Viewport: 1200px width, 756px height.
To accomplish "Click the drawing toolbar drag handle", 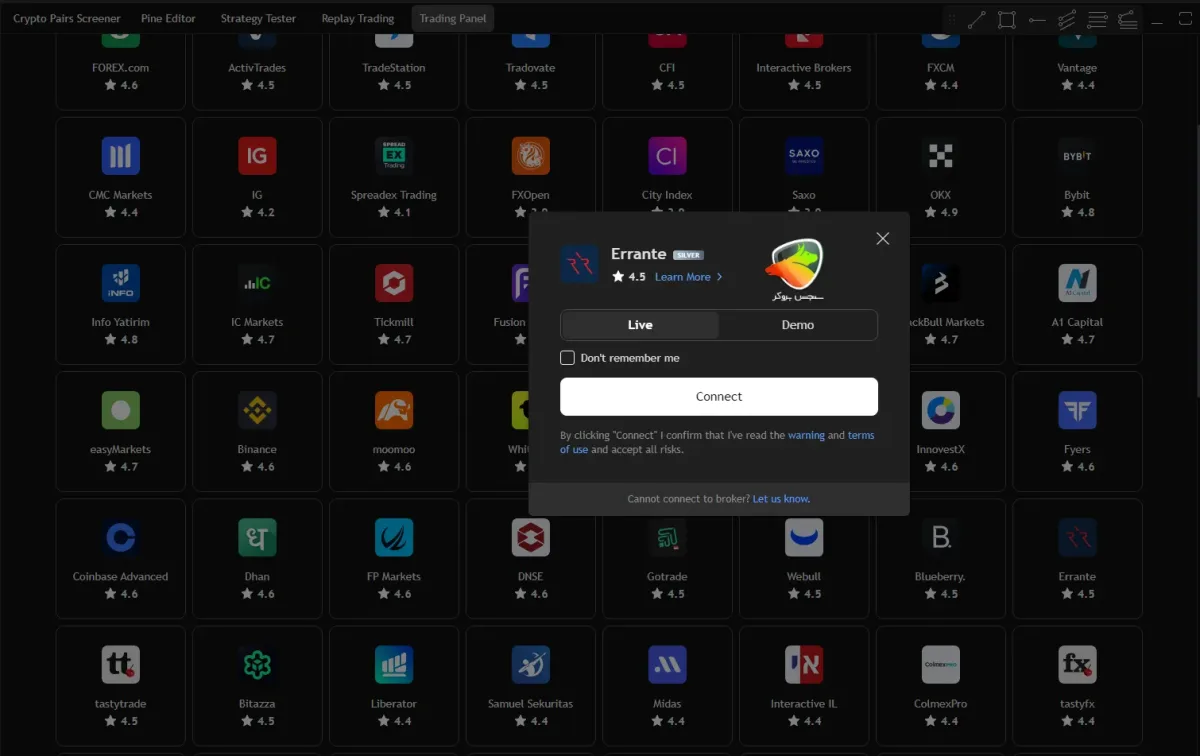I will [953, 19].
